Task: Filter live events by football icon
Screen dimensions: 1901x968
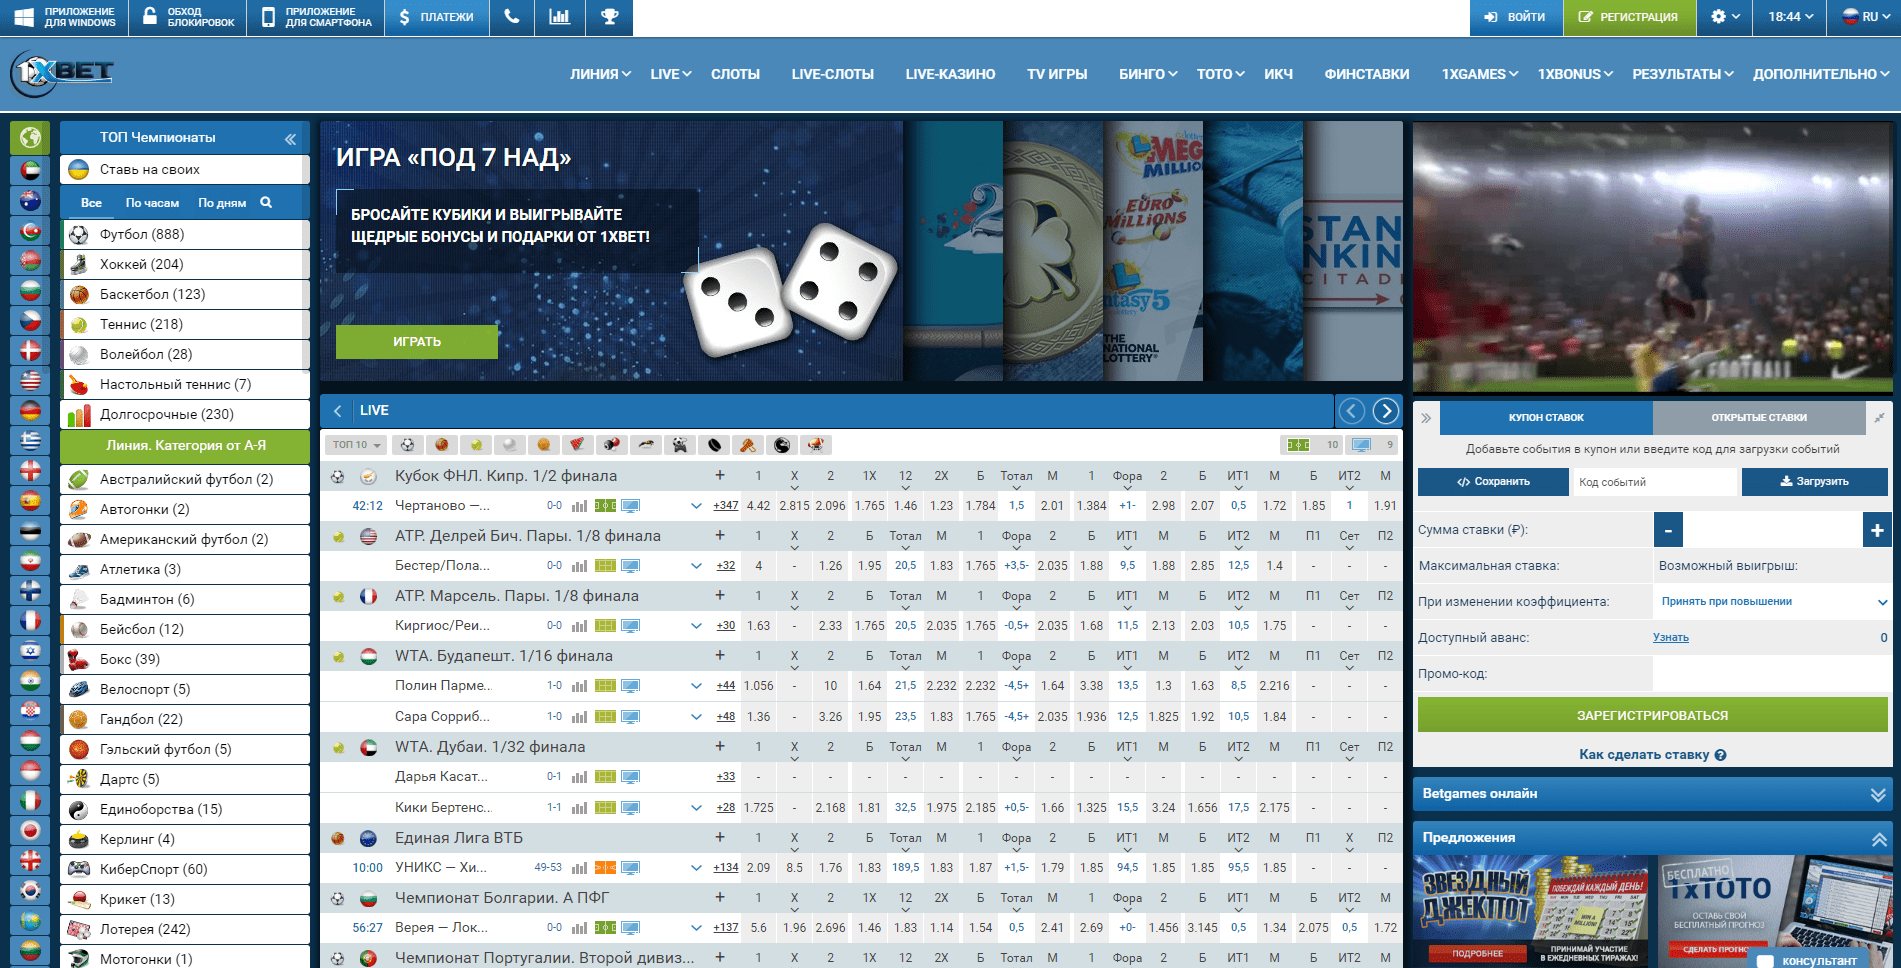Action: coord(407,445)
